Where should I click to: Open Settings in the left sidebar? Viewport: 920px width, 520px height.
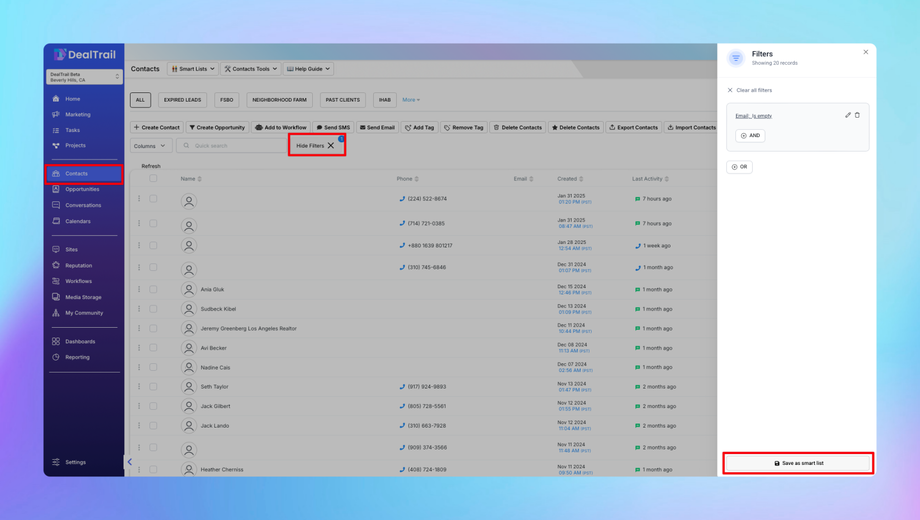pyautogui.click(x=75, y=462)
